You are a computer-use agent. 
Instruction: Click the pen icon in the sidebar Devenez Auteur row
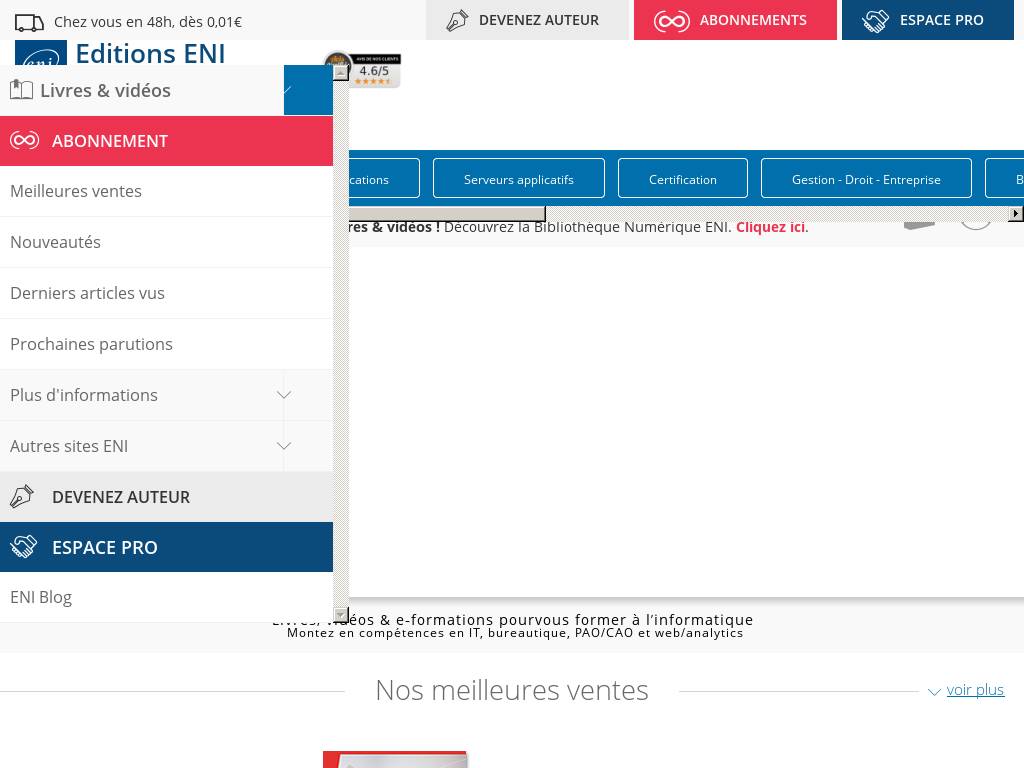(x=22, y=497)
